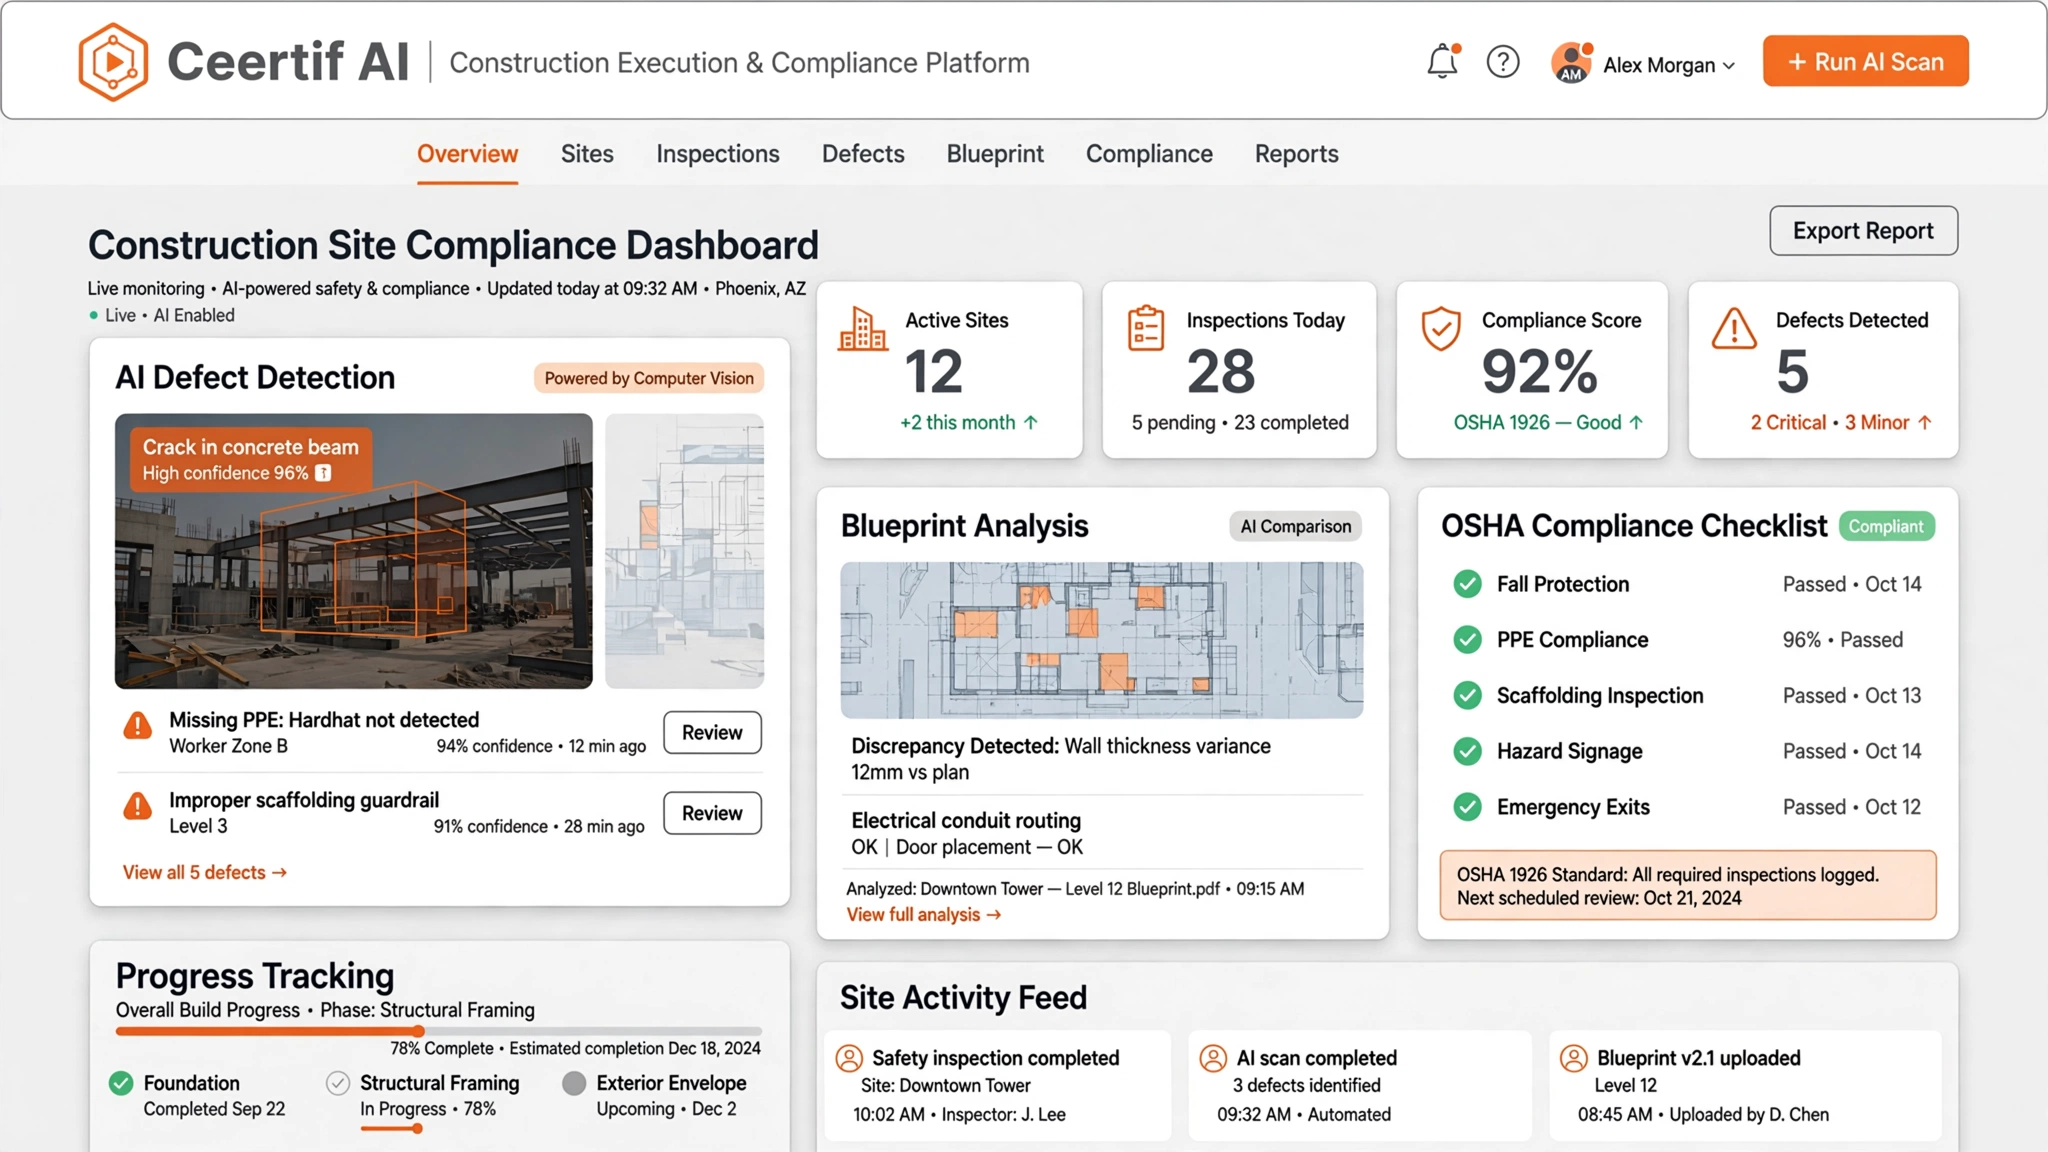Viewport: 2048px width, 1152px height.
Task: Review the Missing PPE hardhat defect
Action: (712, 733)
